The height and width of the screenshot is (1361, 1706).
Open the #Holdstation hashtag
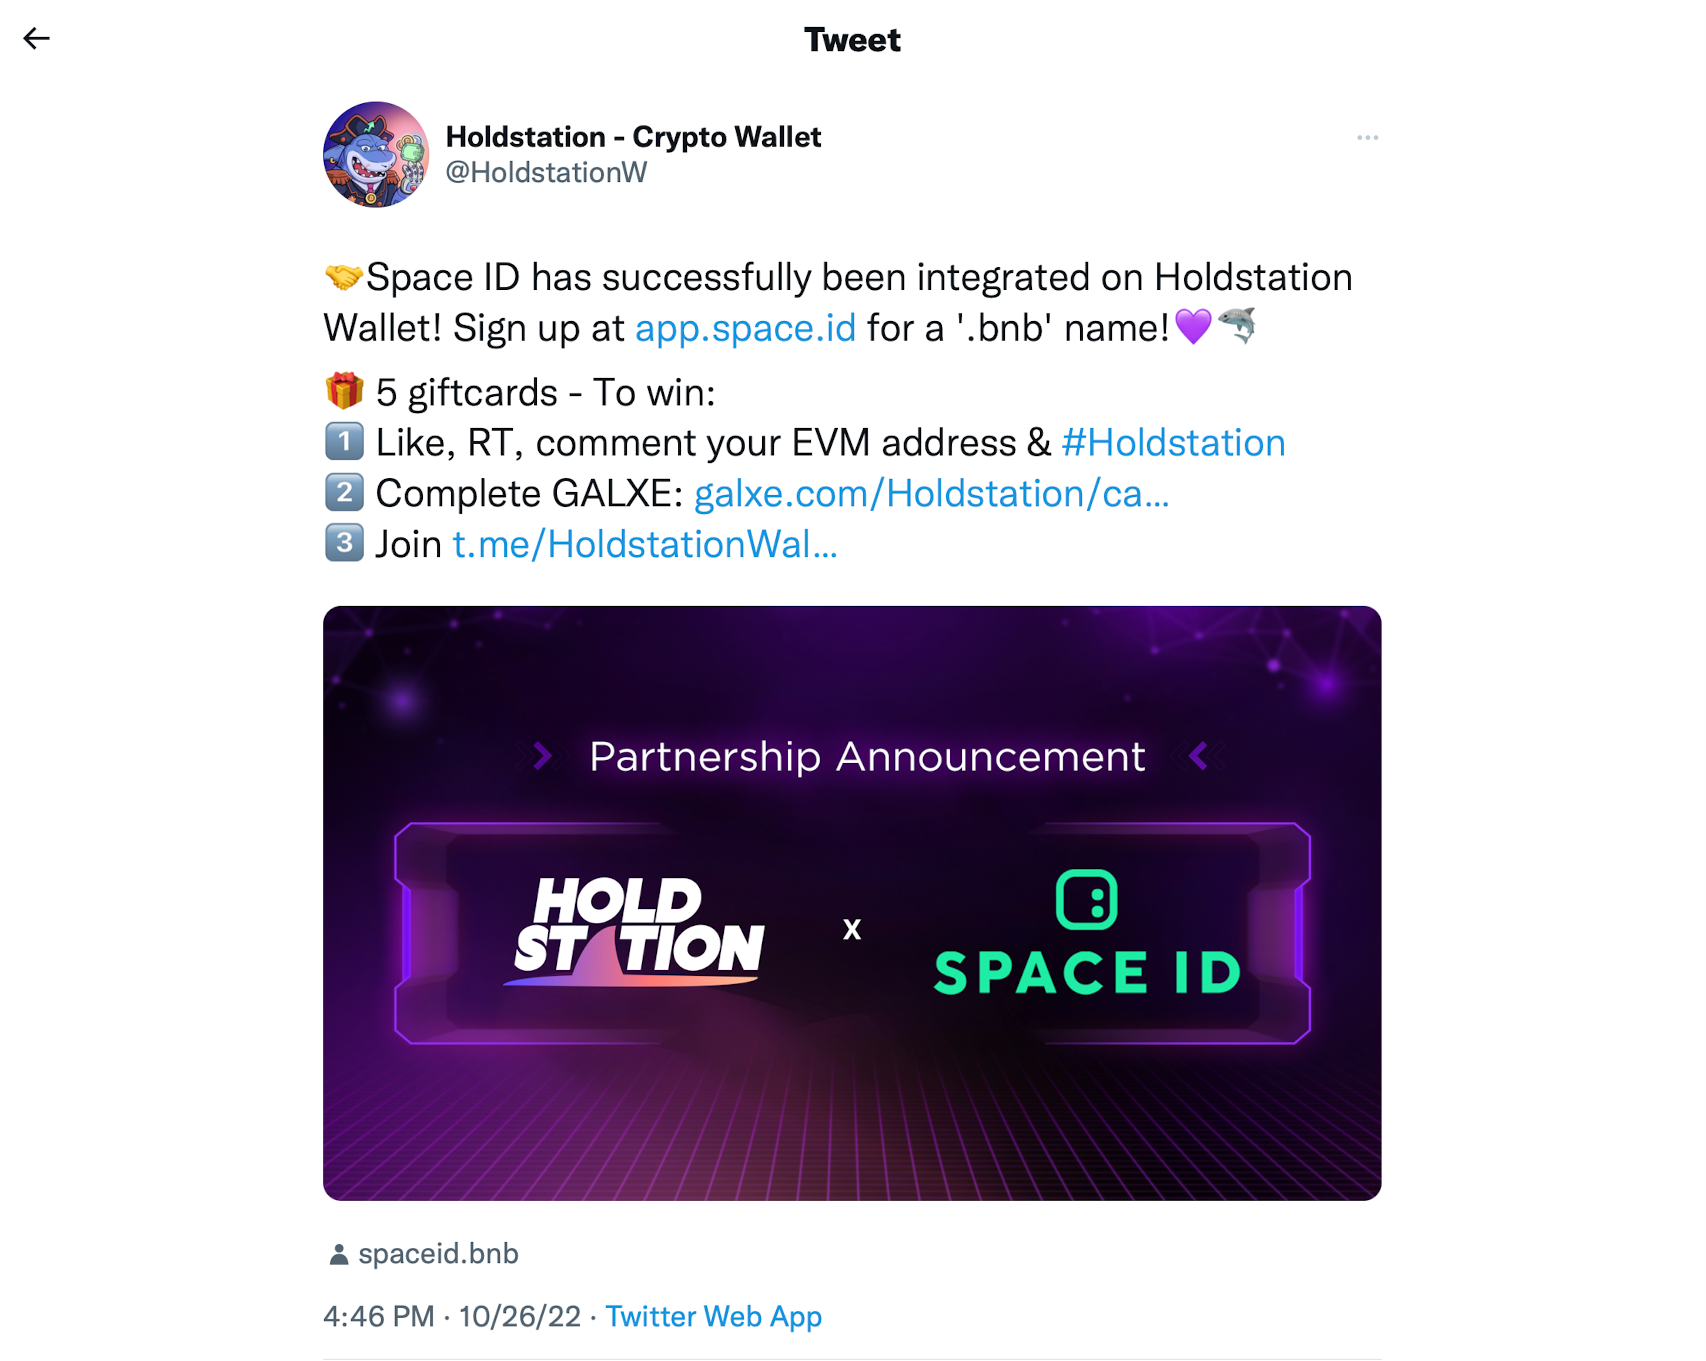(x=1173, y=442)
